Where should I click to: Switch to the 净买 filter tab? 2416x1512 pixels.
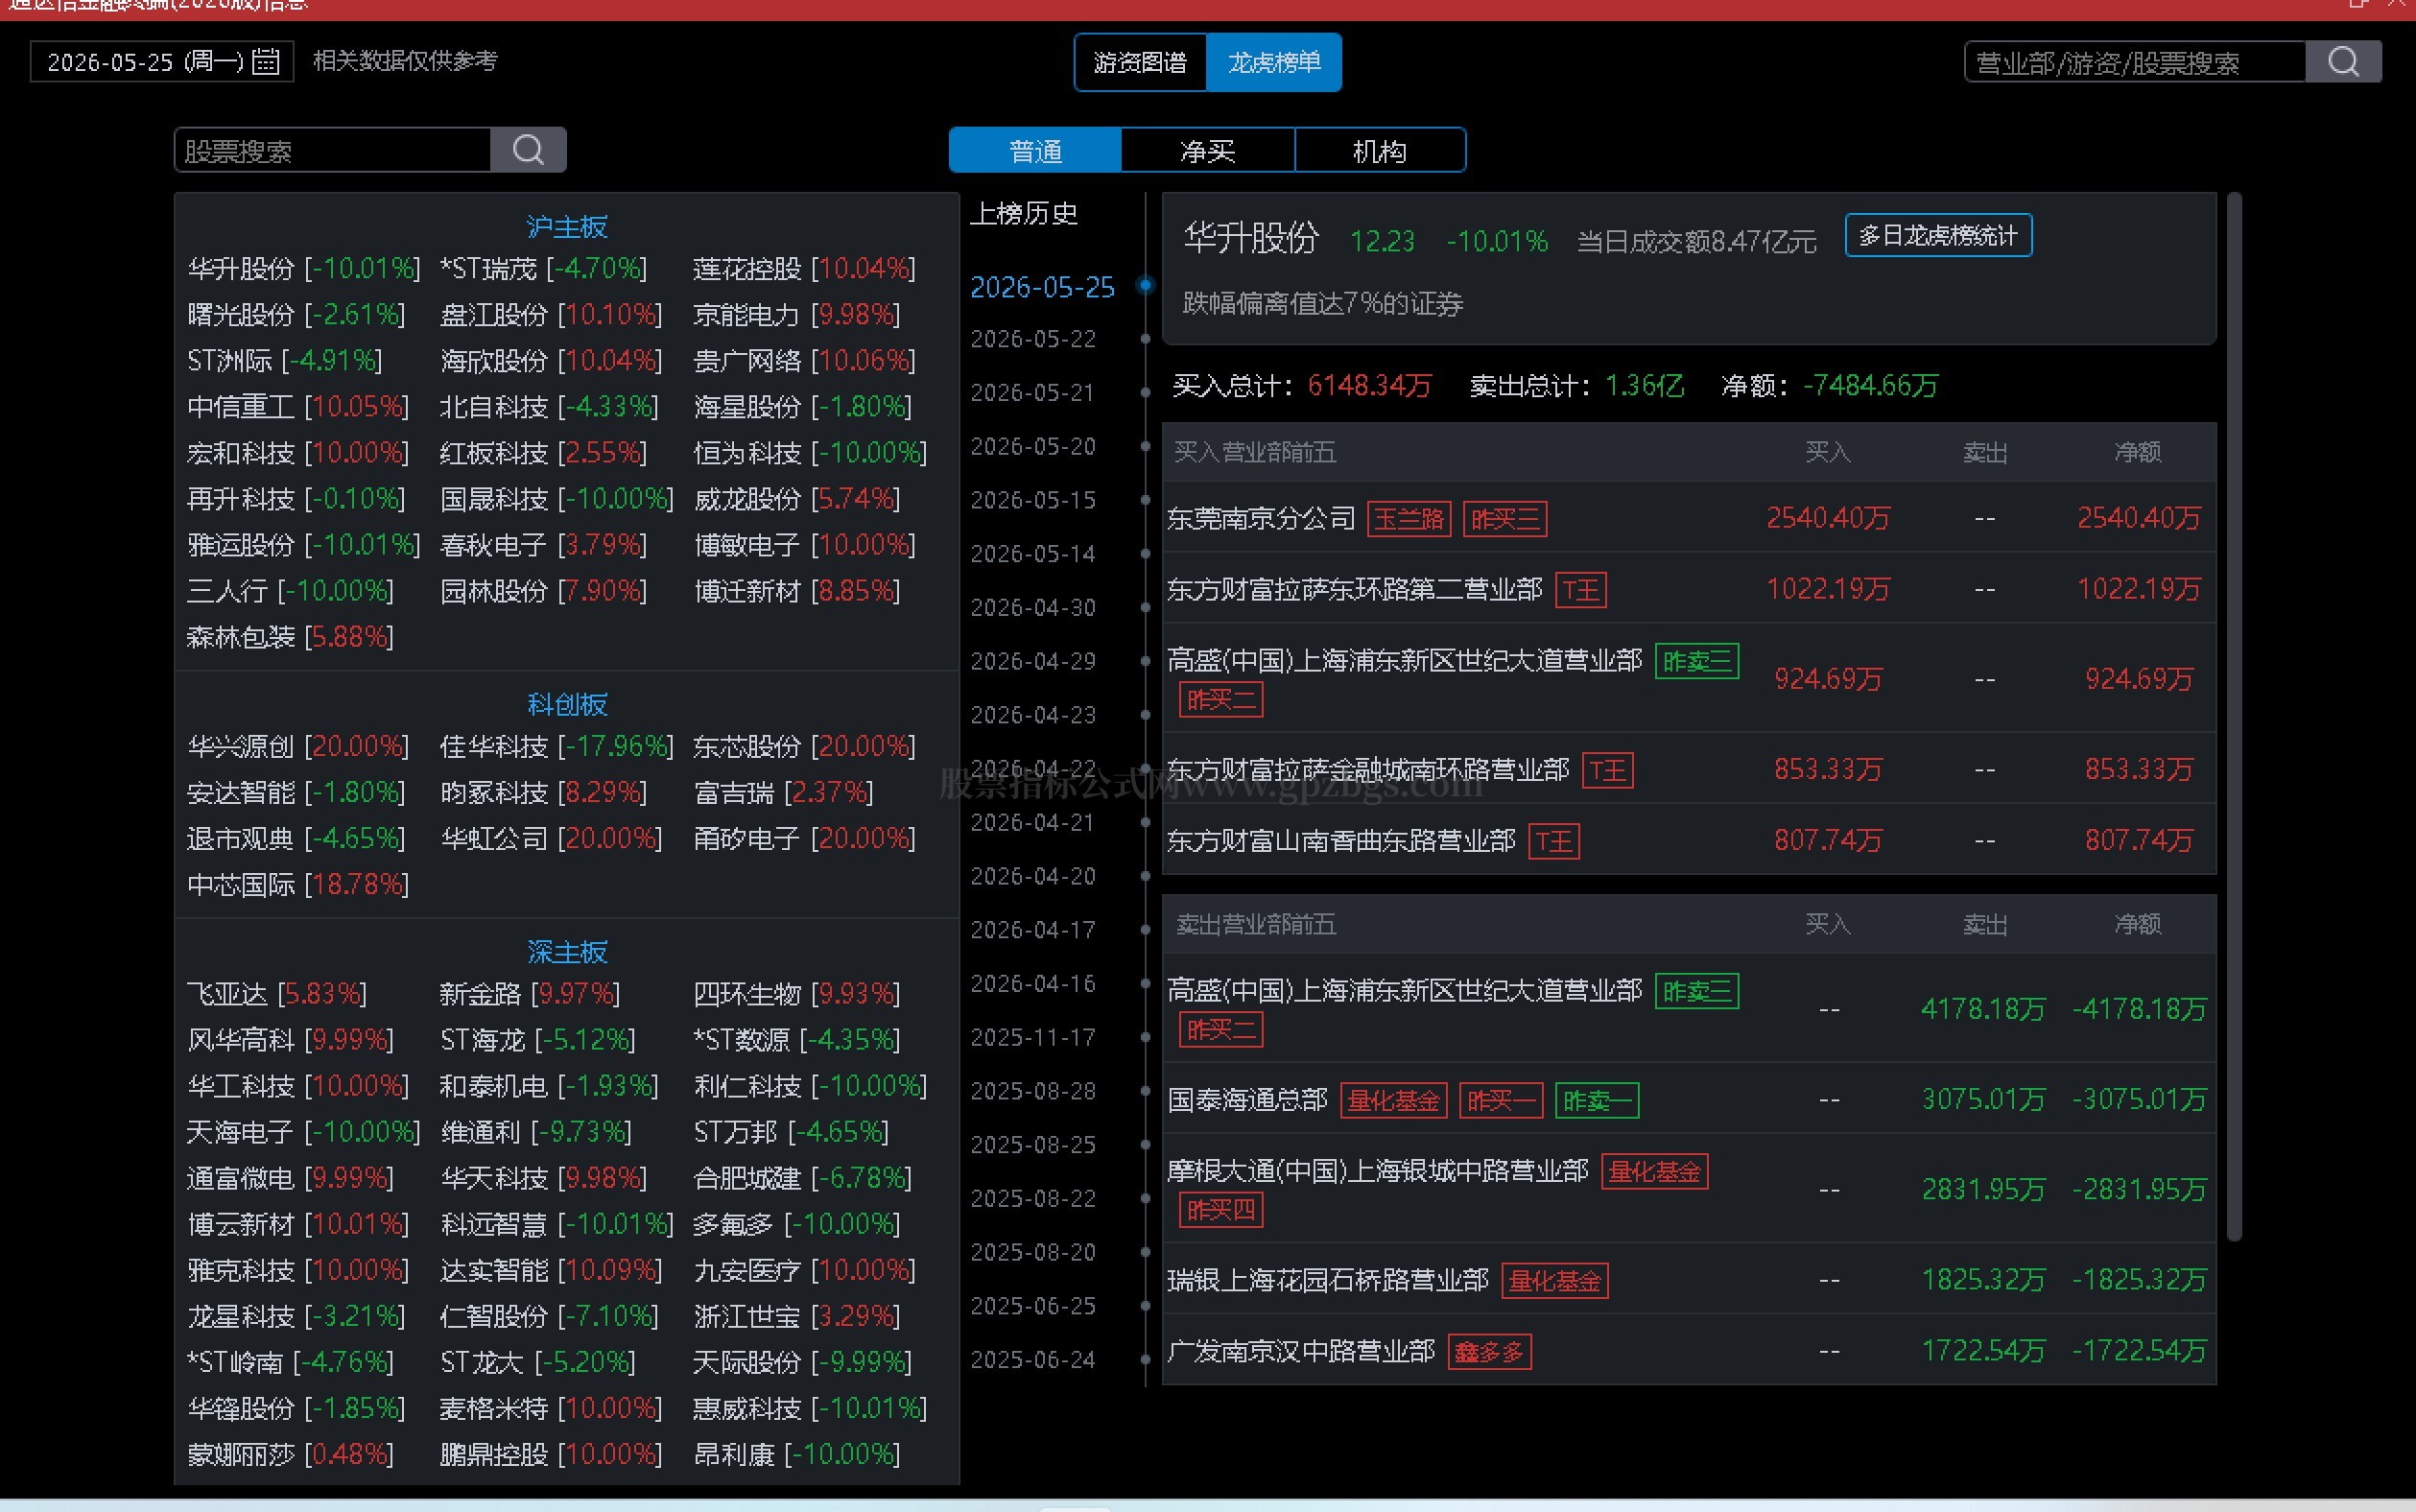tap(1208, 151)
